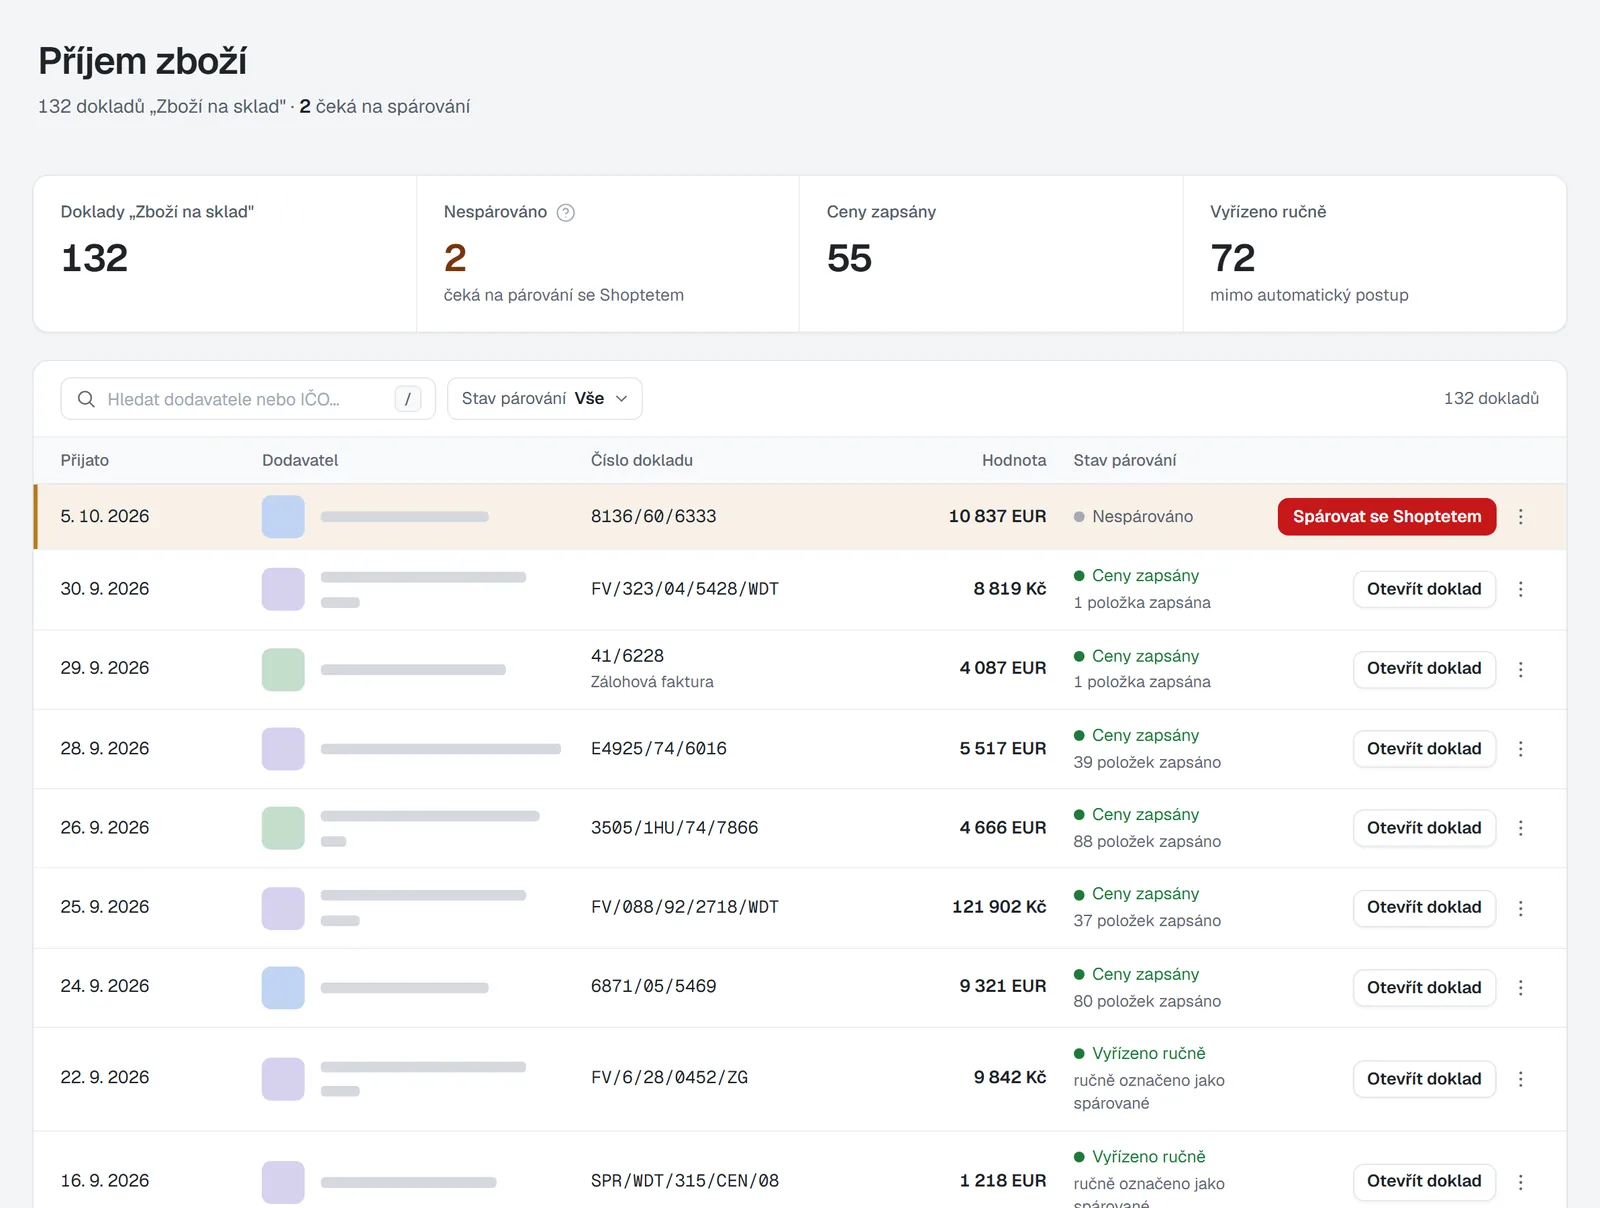Image resolution: width=1600 pixels, height=1208 pixels.
Task: Click the Přijato column header
Action: (85, 461)
